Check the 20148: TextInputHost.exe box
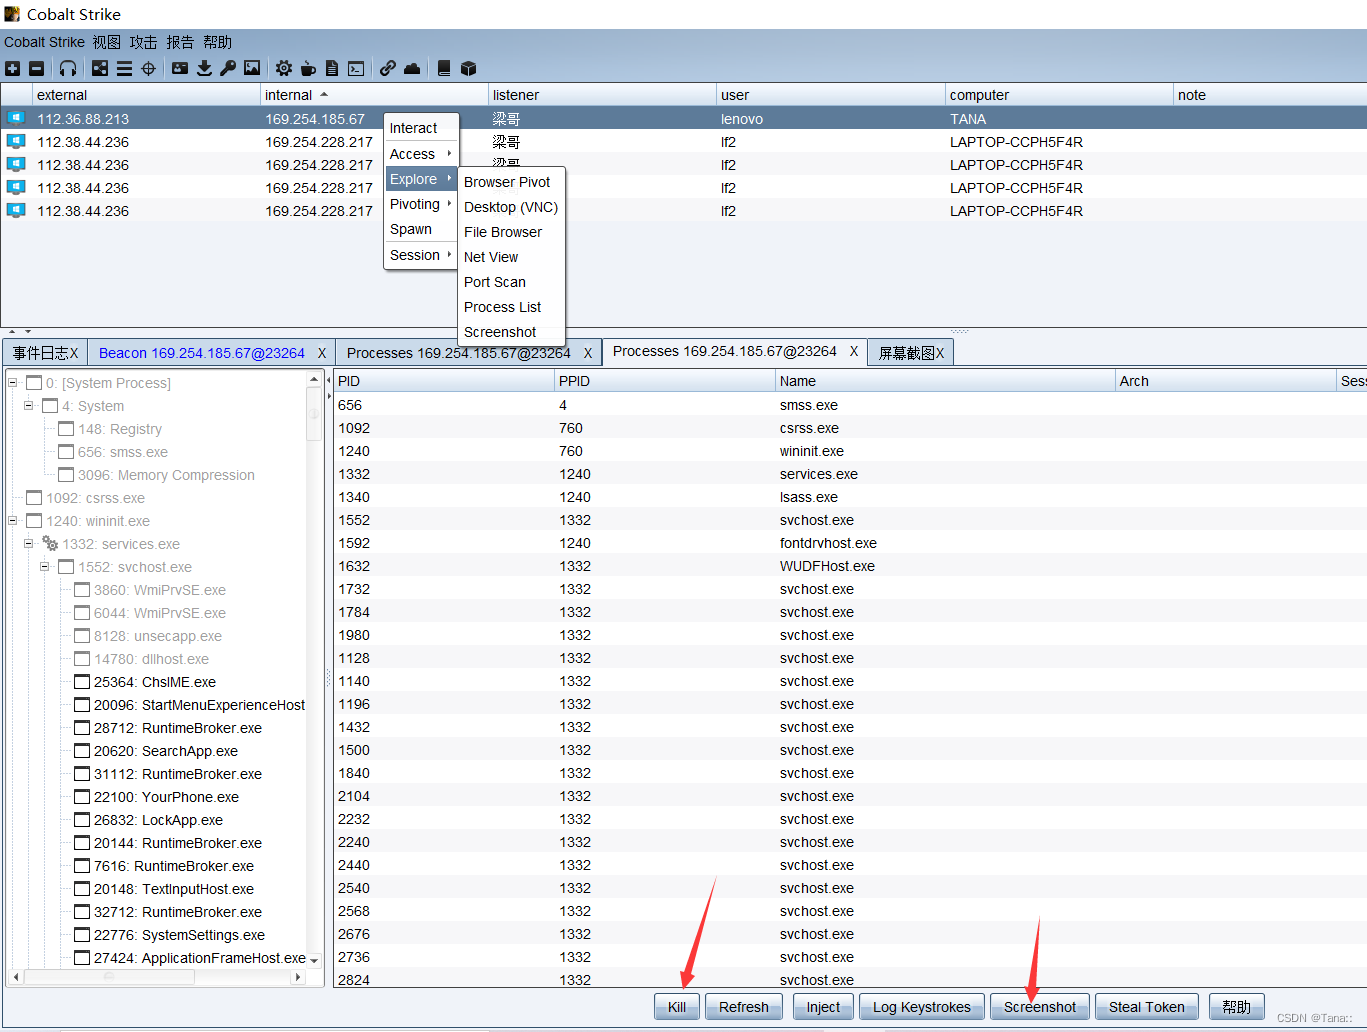This screenshot has width=1367, height=1032. [82, 889]
